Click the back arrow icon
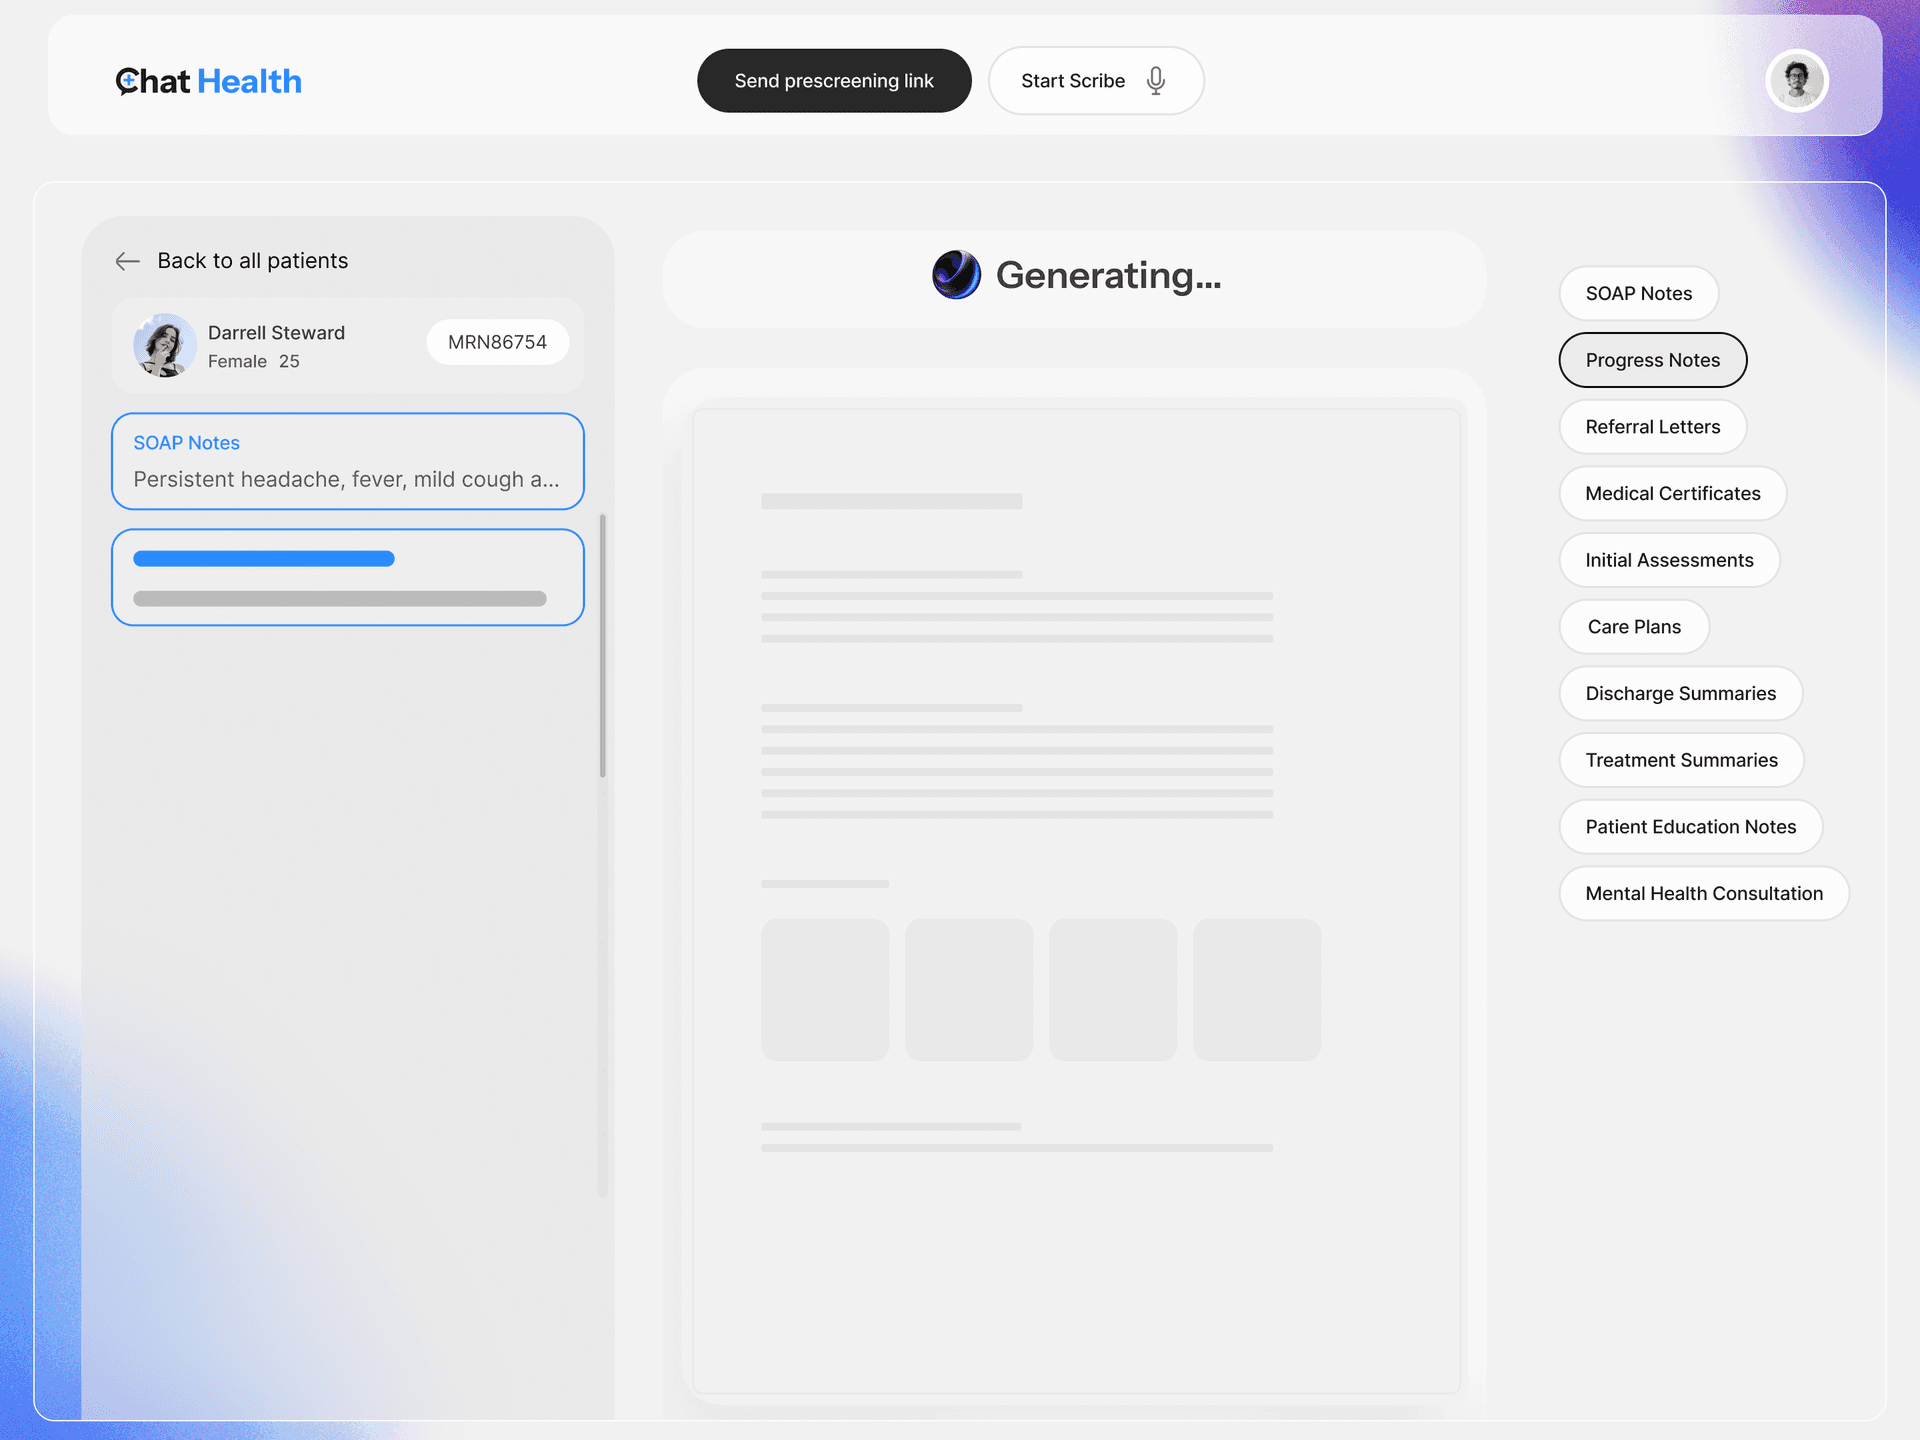The width and height of the screenshot is (1920, 1440). (127, 261)
